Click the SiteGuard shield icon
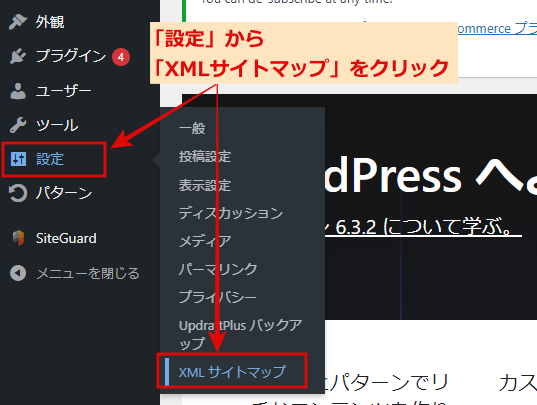The width and height of the screenshot is (537, 405). [x=18, y=238]
